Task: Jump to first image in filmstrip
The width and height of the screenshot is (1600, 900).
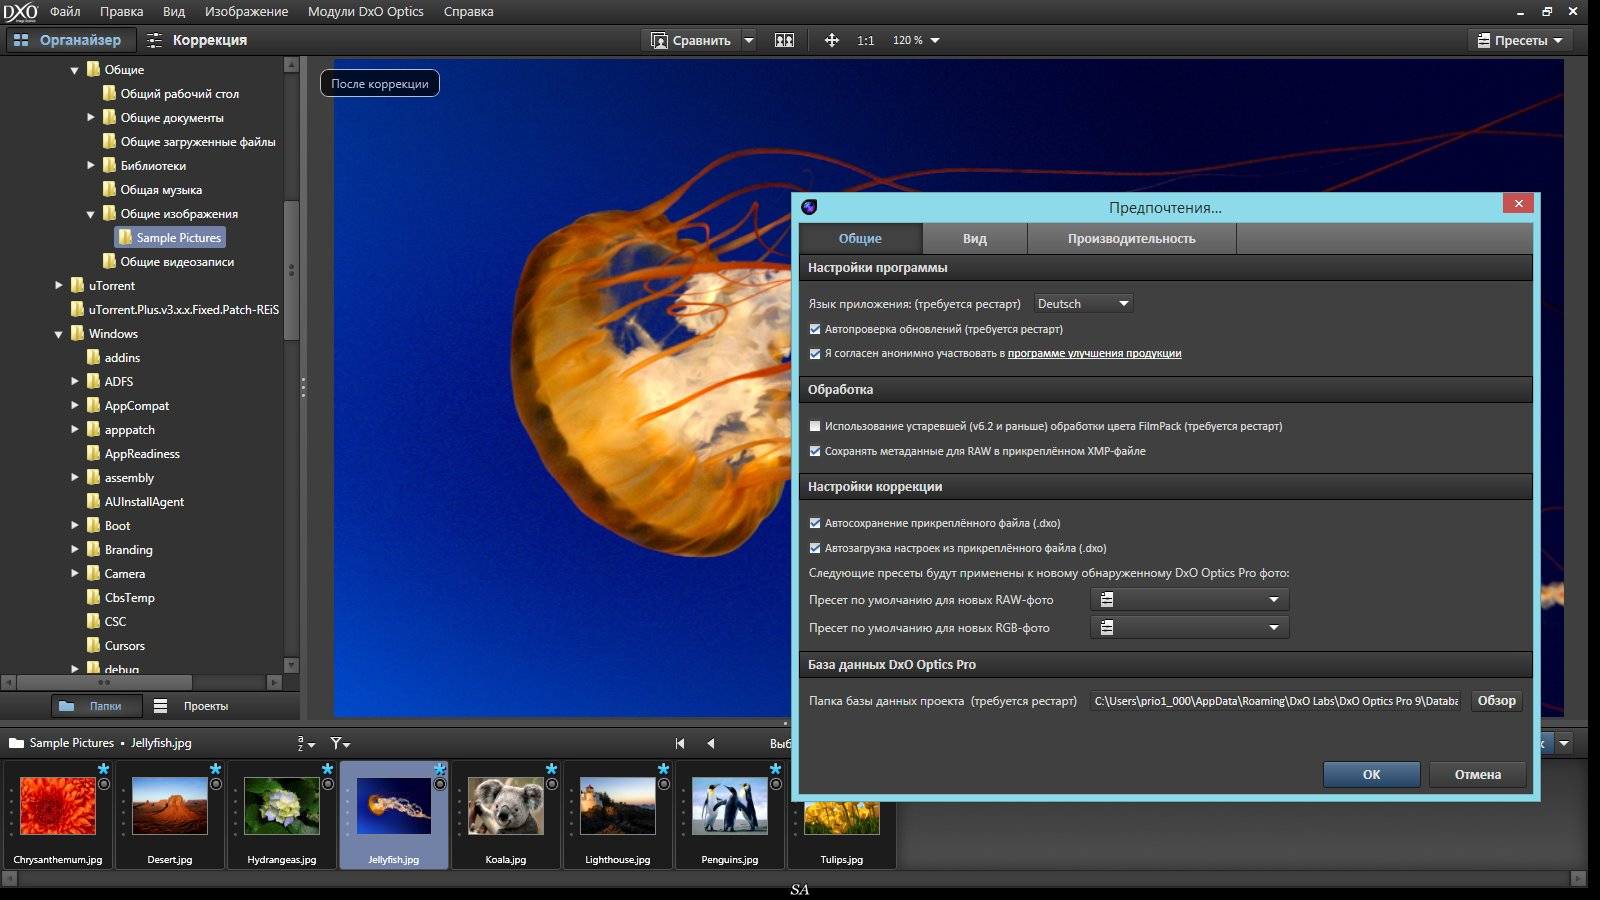Action: tap(680, 743)
